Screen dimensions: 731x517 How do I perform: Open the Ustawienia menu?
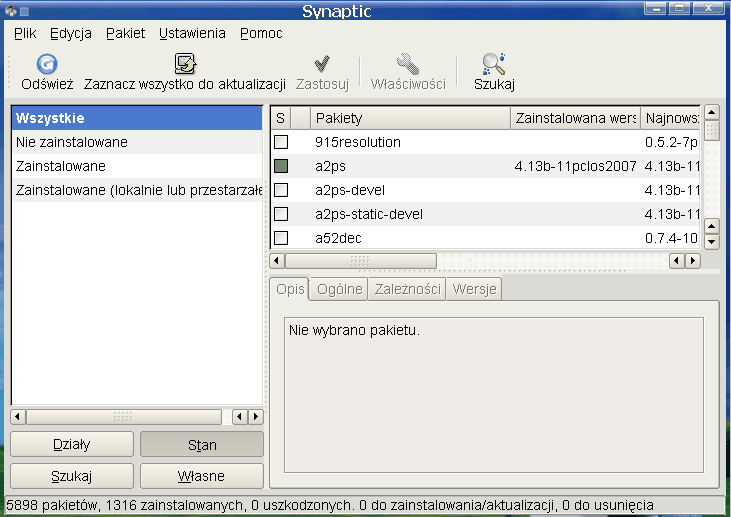[192, 33]
